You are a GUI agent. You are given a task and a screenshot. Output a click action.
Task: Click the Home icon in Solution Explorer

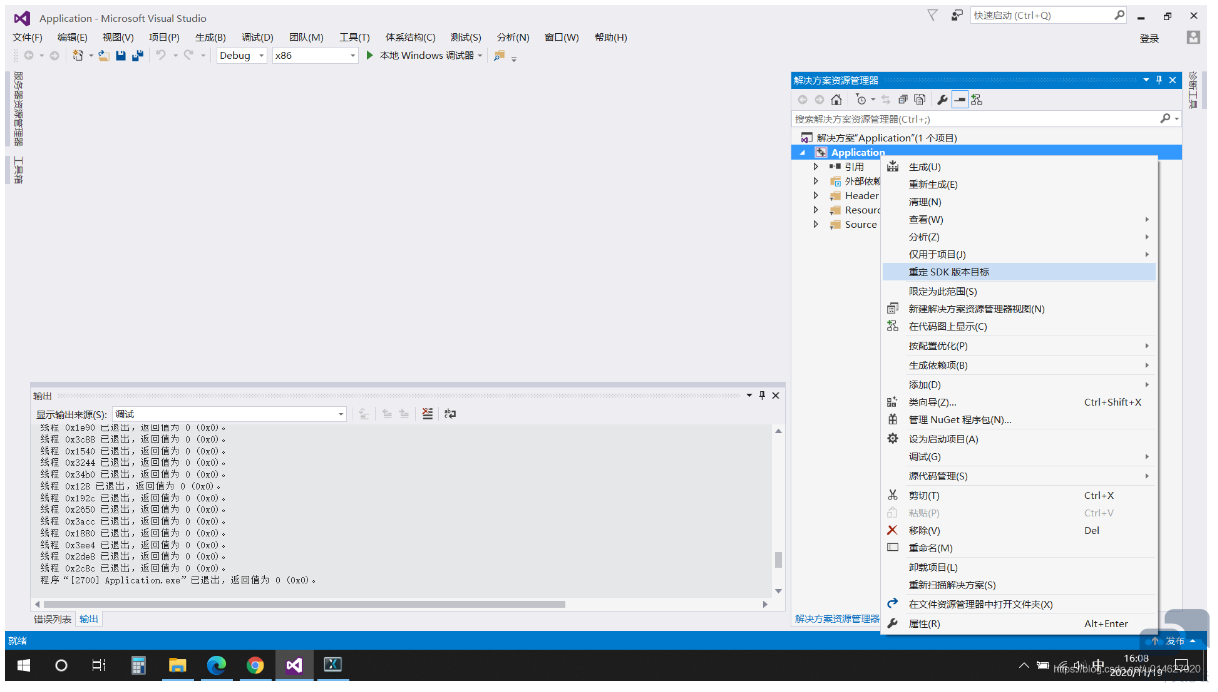[x=836, y=100]
